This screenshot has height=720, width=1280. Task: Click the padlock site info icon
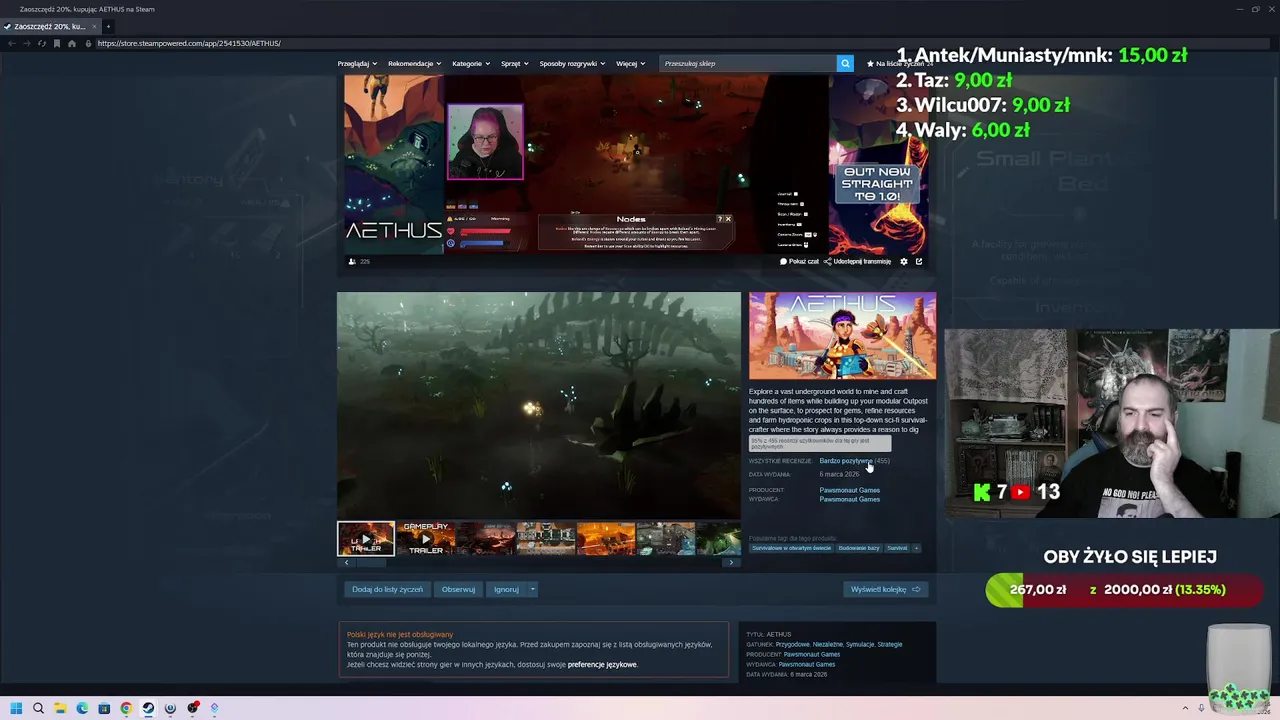(x=88, y=43)
